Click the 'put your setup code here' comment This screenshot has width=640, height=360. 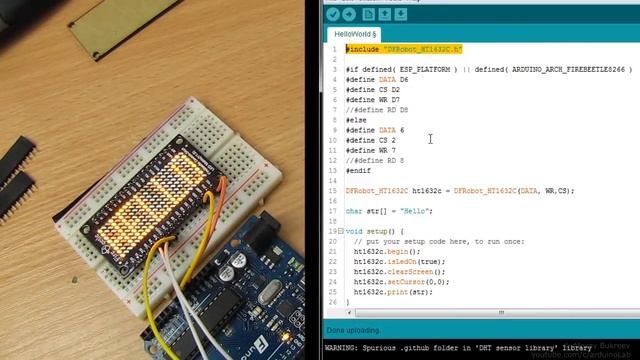point(439,242)
